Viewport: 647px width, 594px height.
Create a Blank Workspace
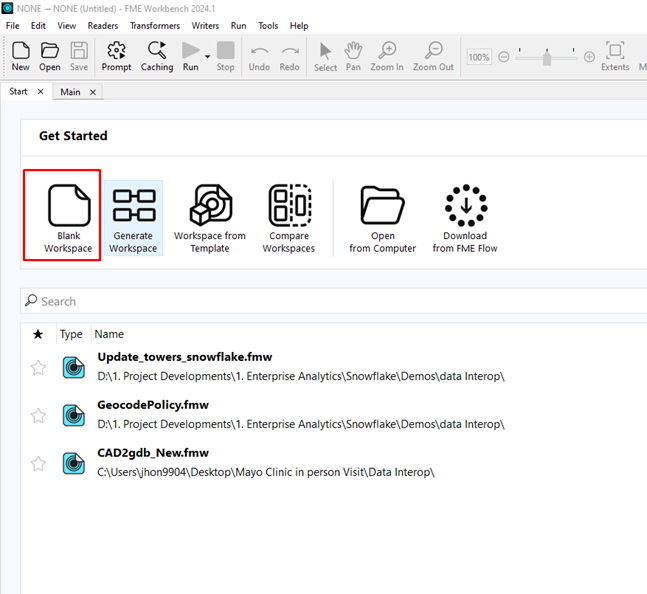coord(68,217)
